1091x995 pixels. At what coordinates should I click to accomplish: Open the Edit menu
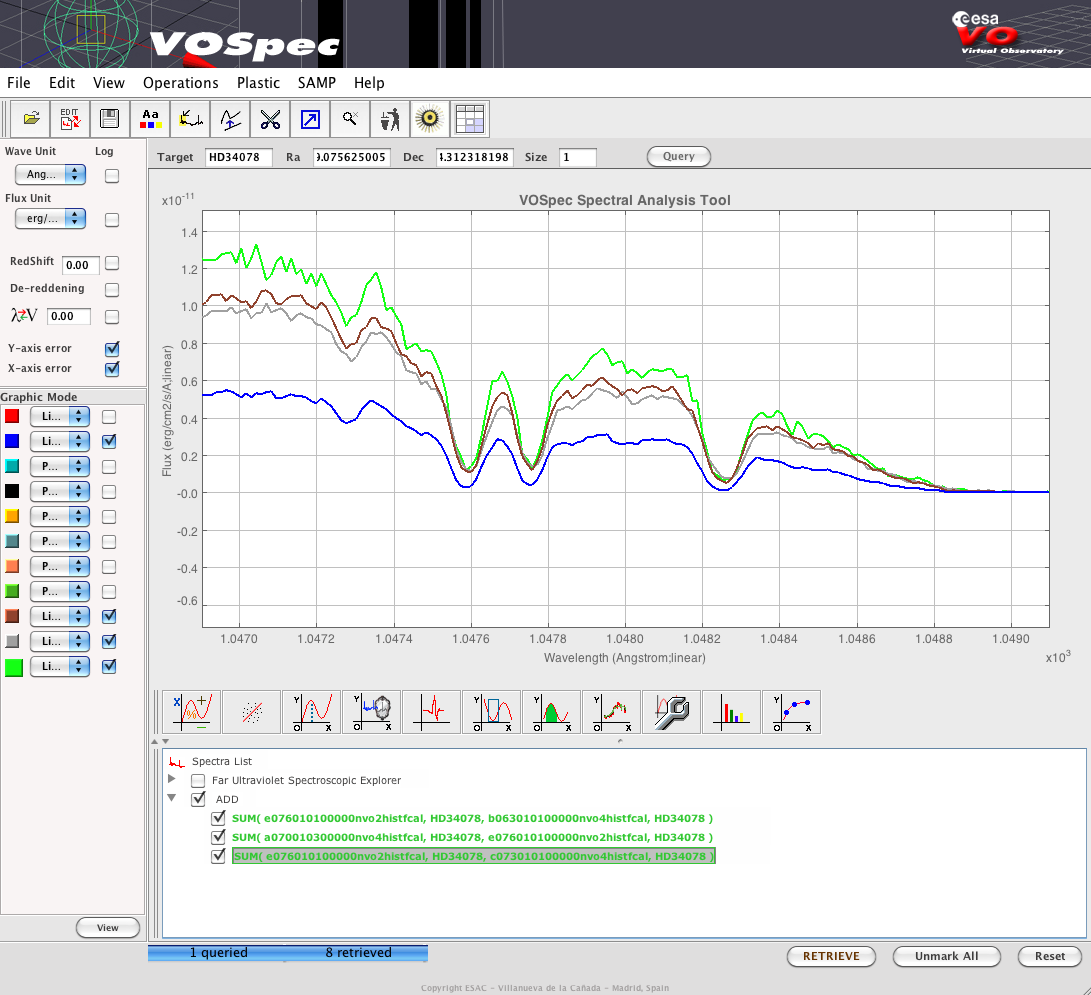pyautogui.click(x=62, y=83)
